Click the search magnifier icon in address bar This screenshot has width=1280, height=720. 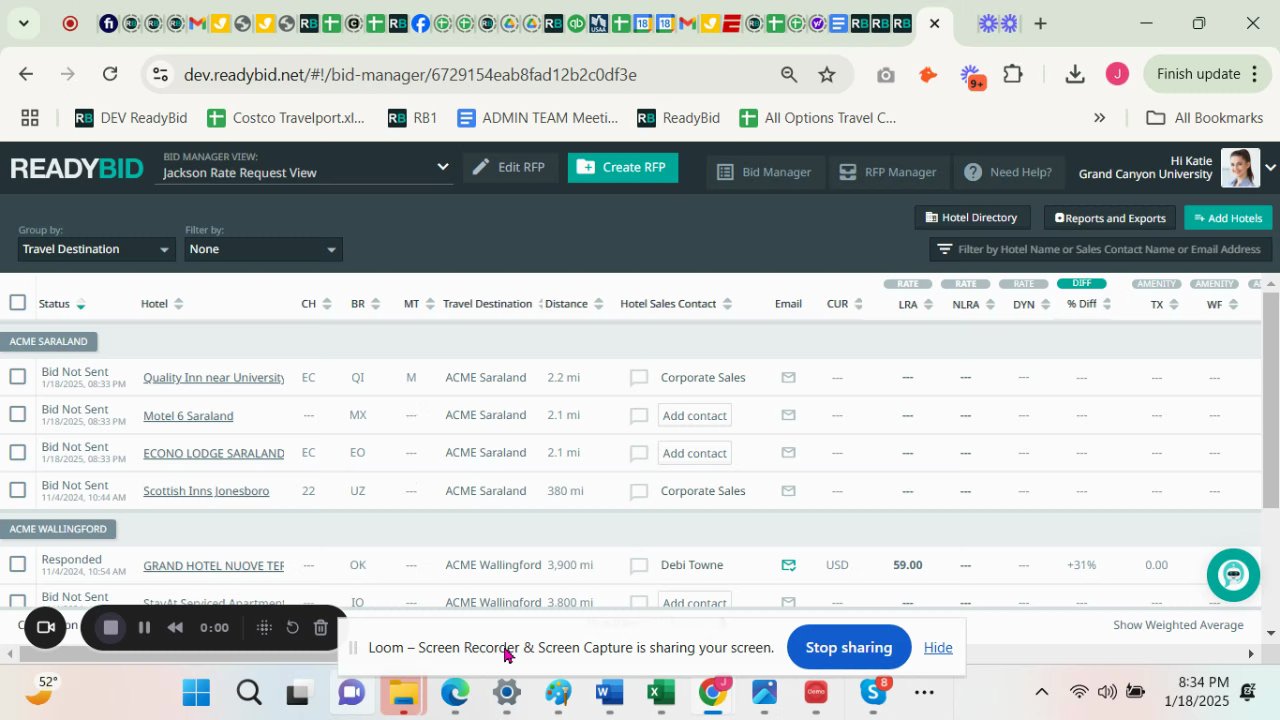click(789, 74)
